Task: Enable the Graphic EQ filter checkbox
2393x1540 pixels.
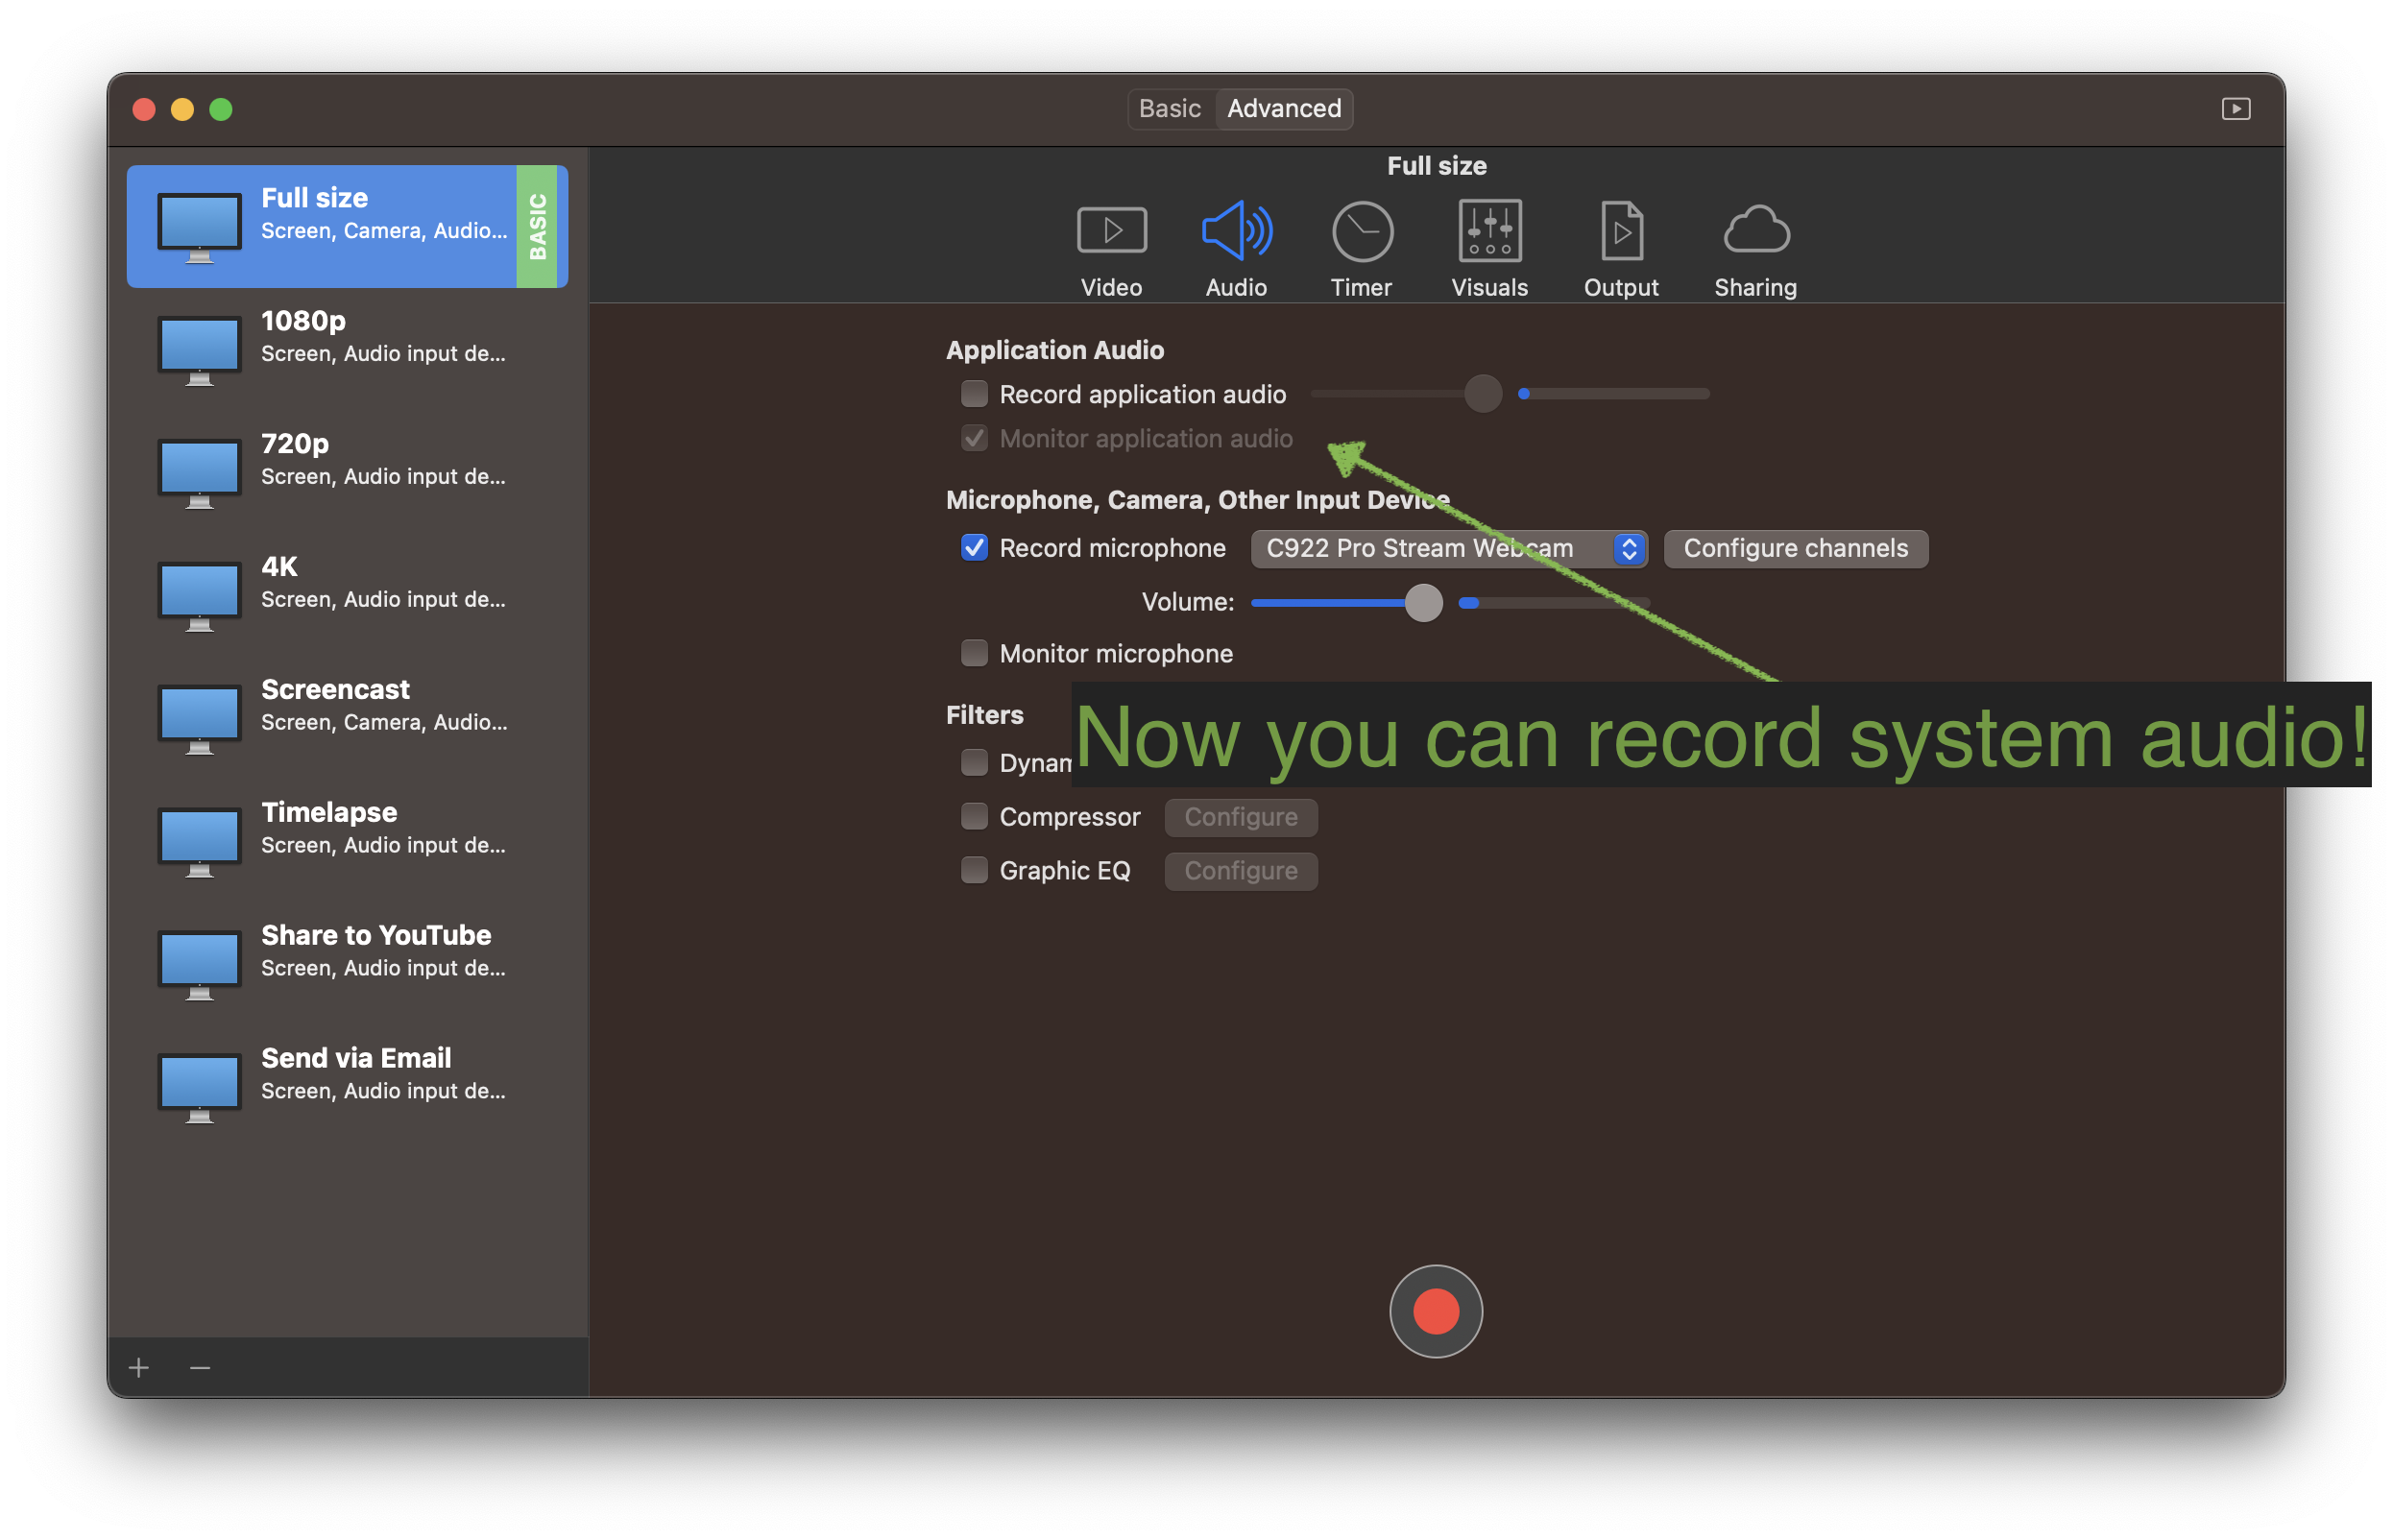Action: [x=974, y=870]
